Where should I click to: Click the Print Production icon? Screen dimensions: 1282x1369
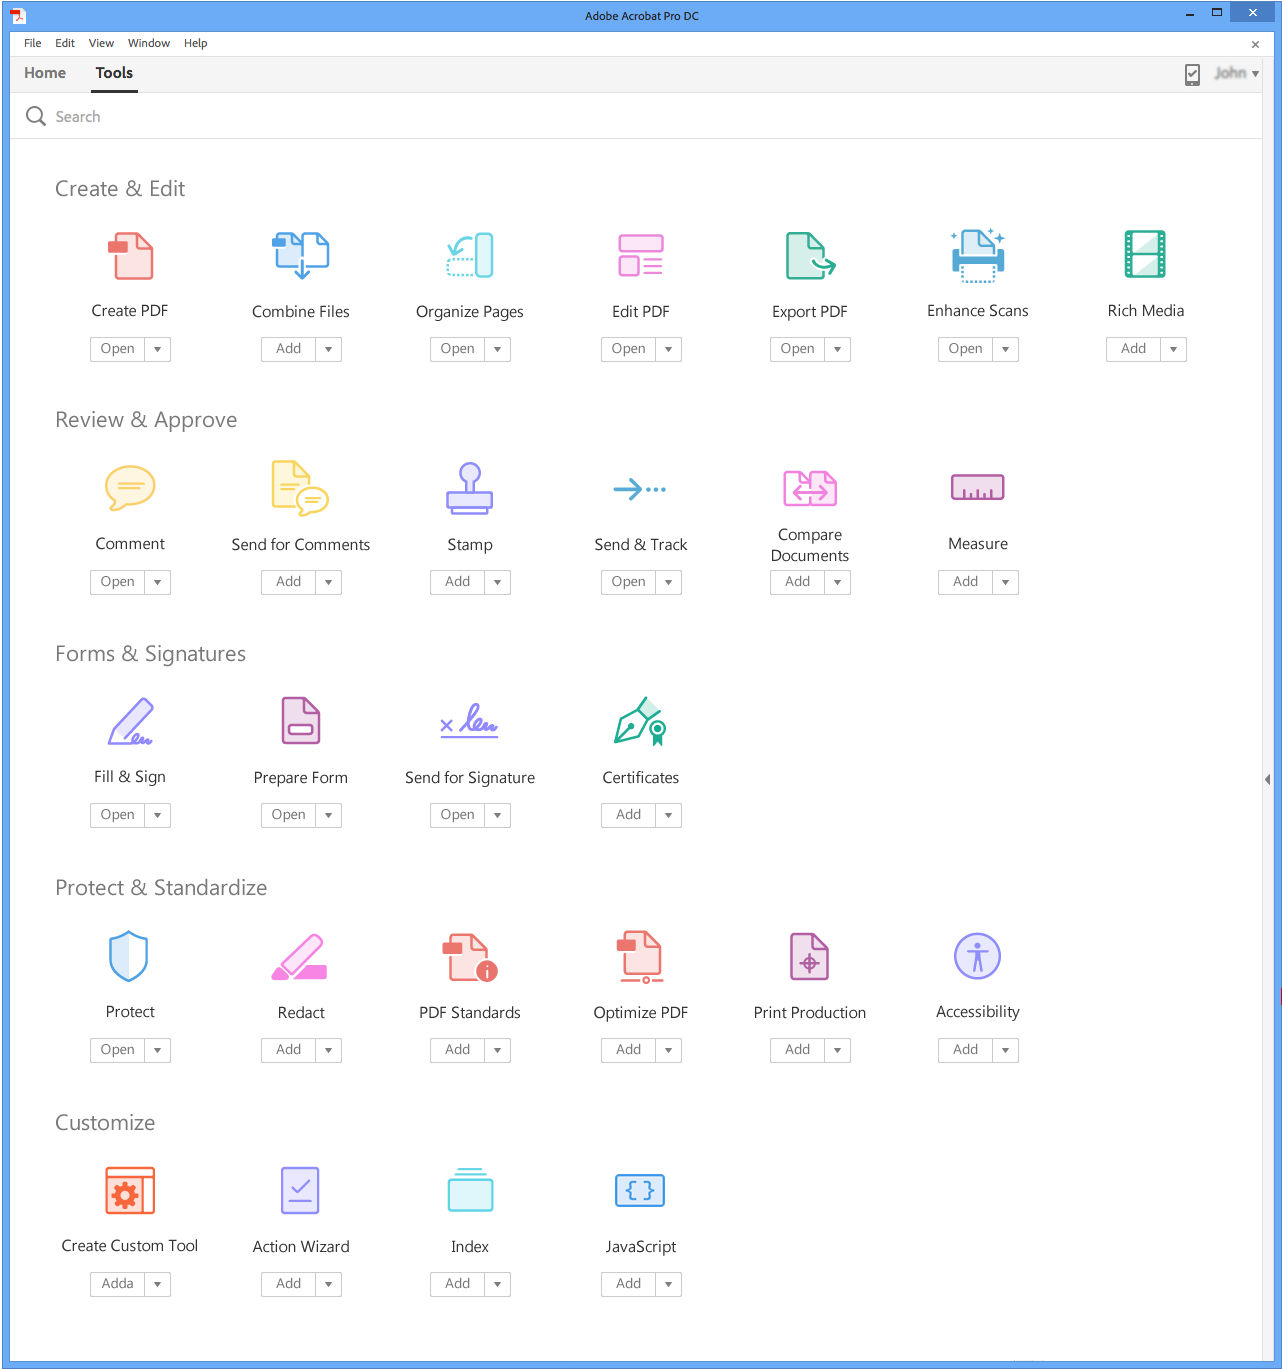pyautogui.click(x=810, y=956)
